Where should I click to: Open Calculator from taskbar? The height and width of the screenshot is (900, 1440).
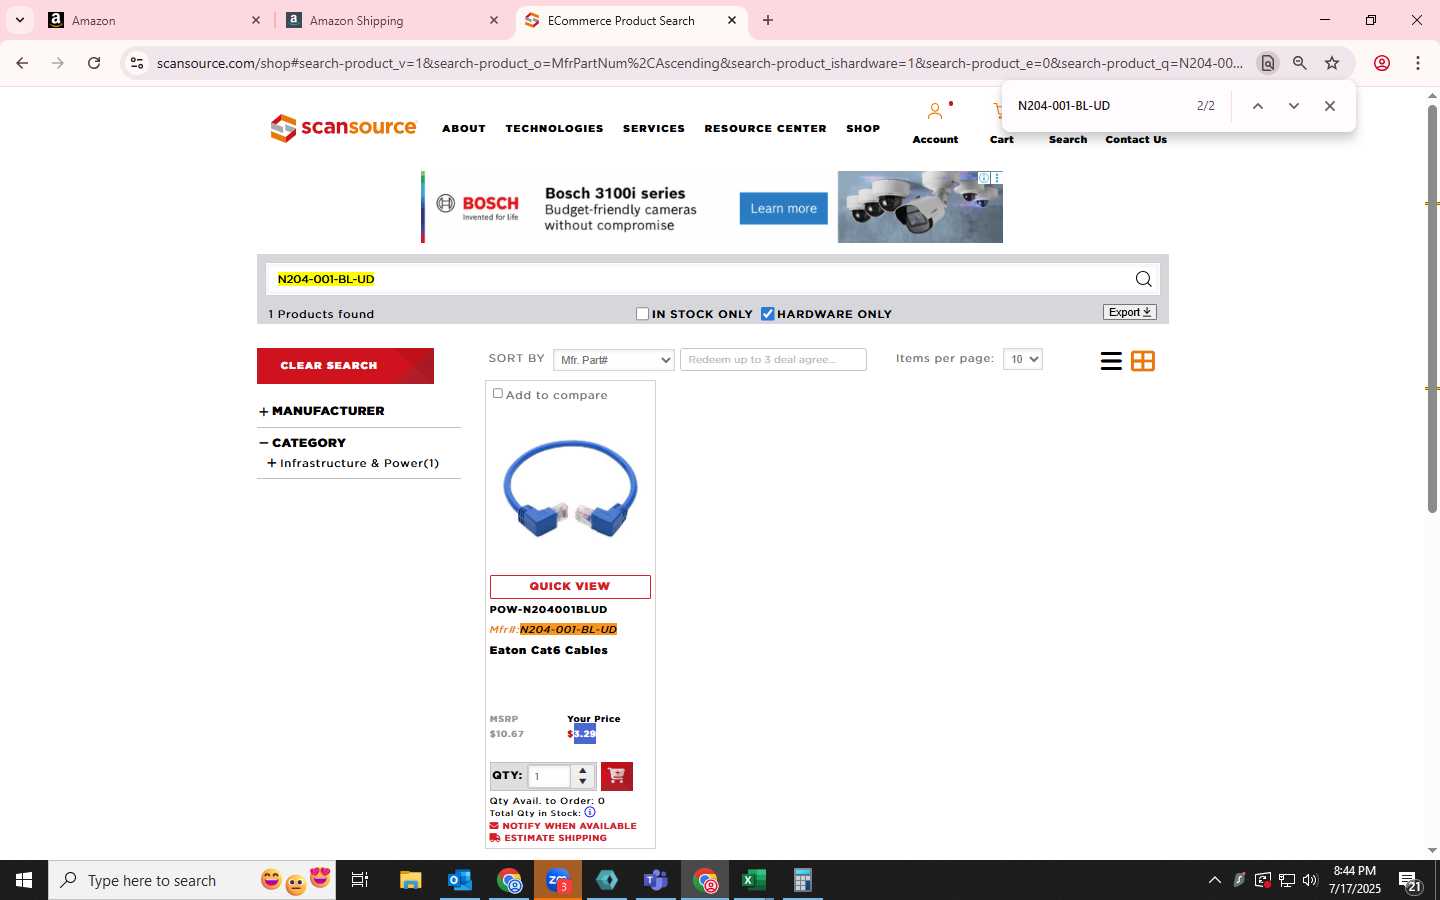click(x=802, y=880)
